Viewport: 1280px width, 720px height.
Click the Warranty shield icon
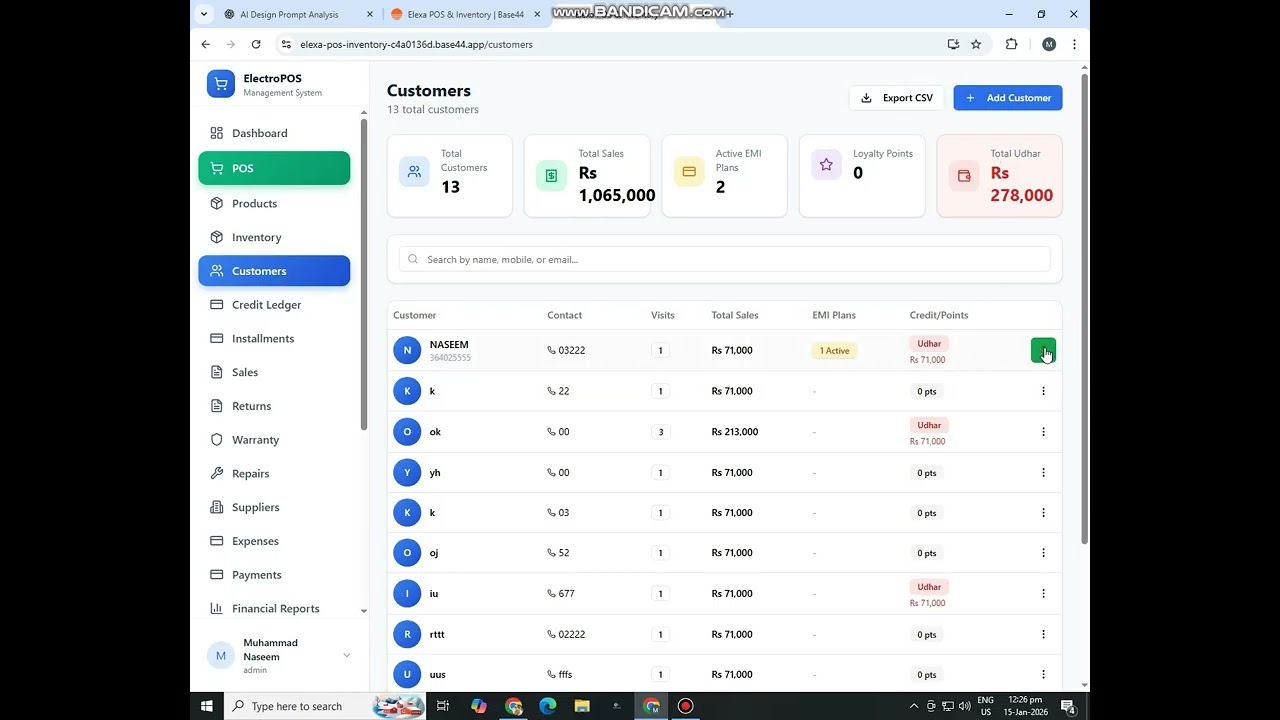pos(216,440)
